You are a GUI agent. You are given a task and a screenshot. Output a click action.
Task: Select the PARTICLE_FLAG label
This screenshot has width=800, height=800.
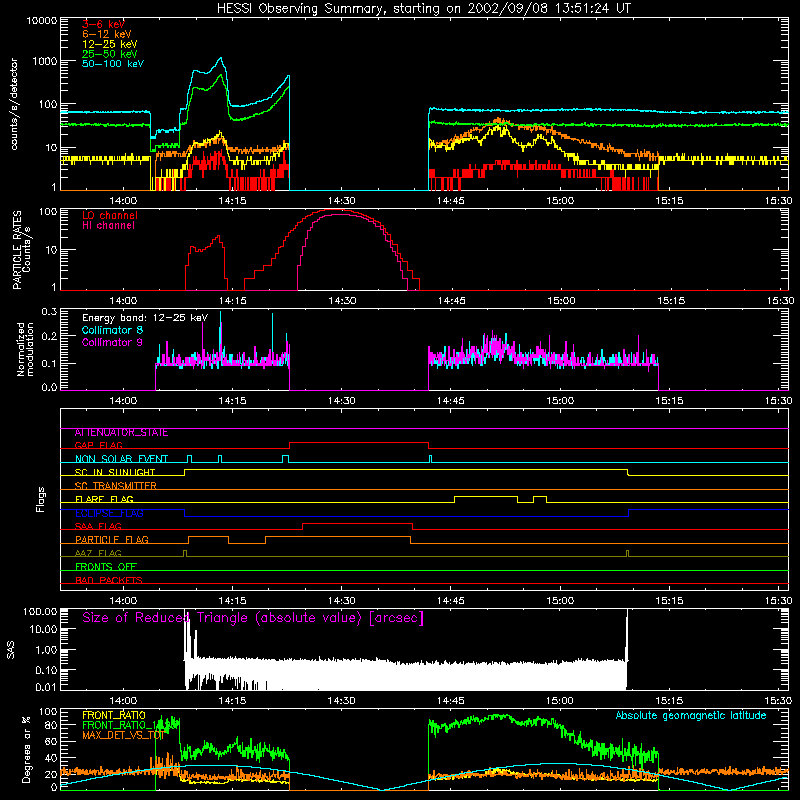pyautogui.click(x=111, y=540)
